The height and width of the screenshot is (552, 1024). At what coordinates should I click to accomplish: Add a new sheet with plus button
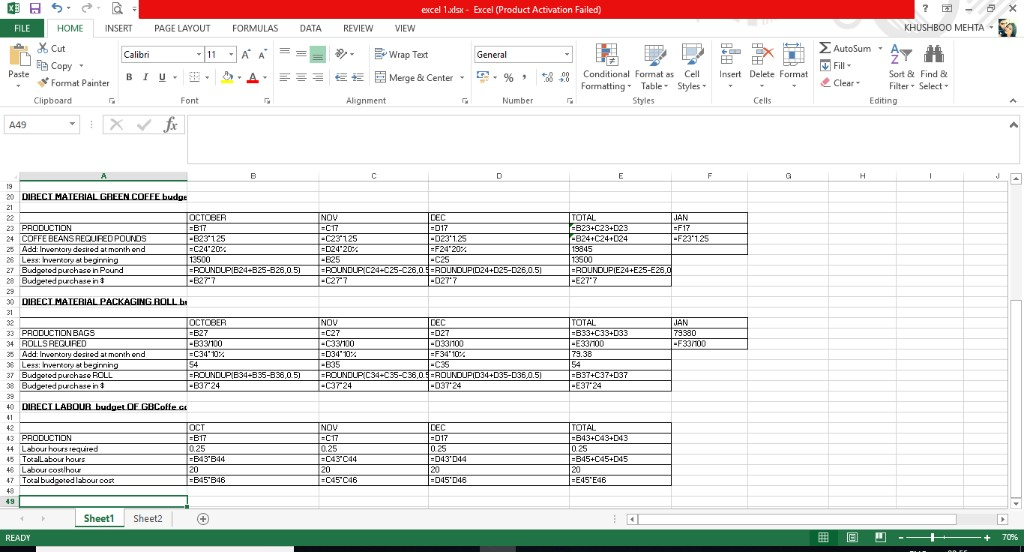point(203,519)
